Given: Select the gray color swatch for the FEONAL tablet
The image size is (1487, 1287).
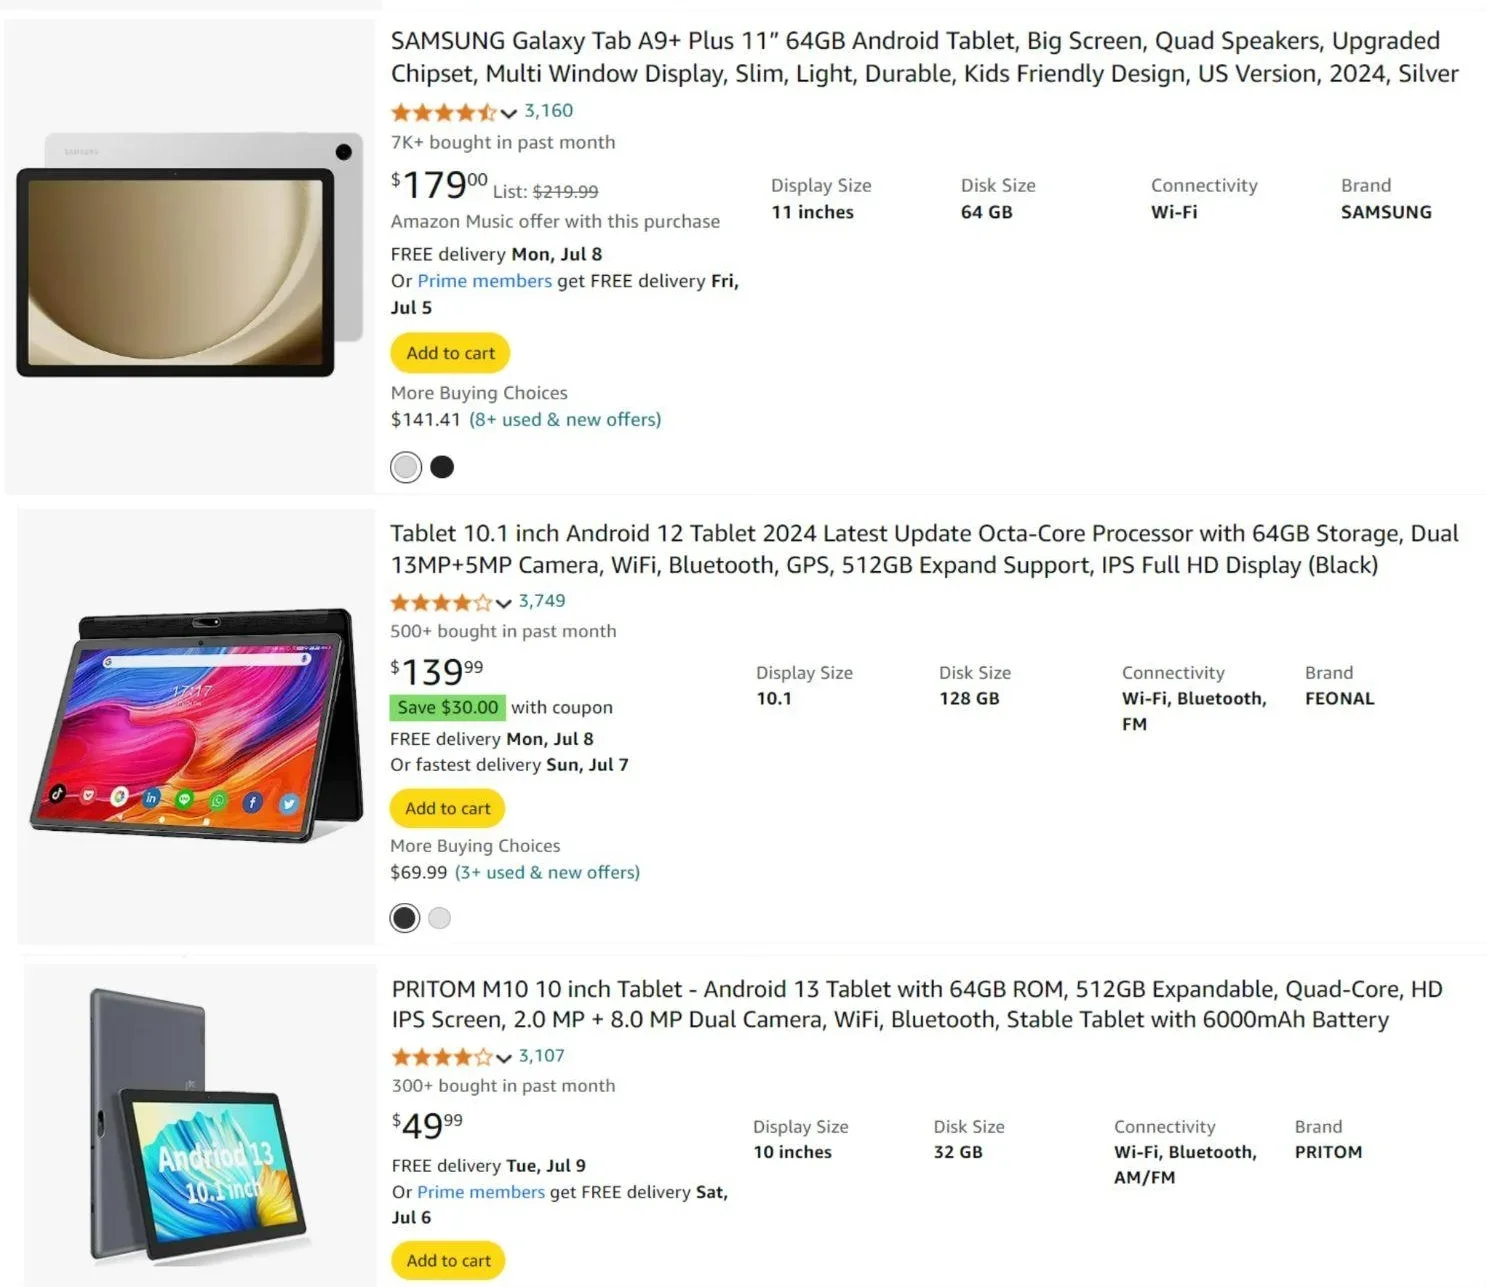Looking at the screenshot, I should click(439, 917).
